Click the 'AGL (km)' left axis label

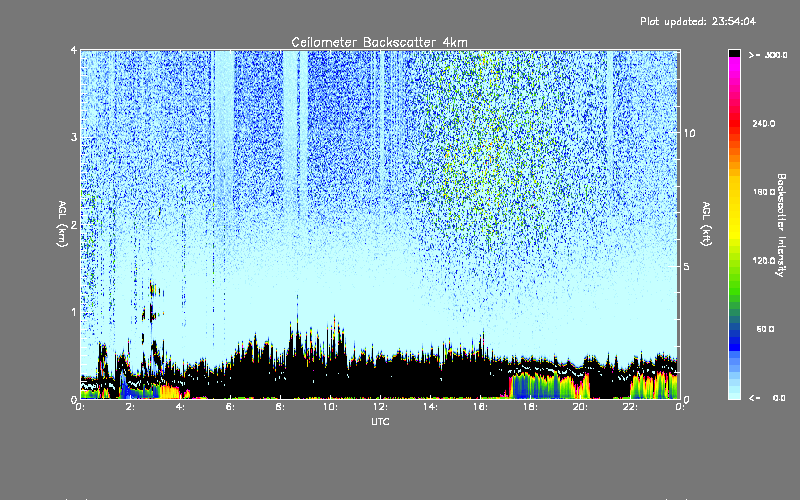coord(62,224)
